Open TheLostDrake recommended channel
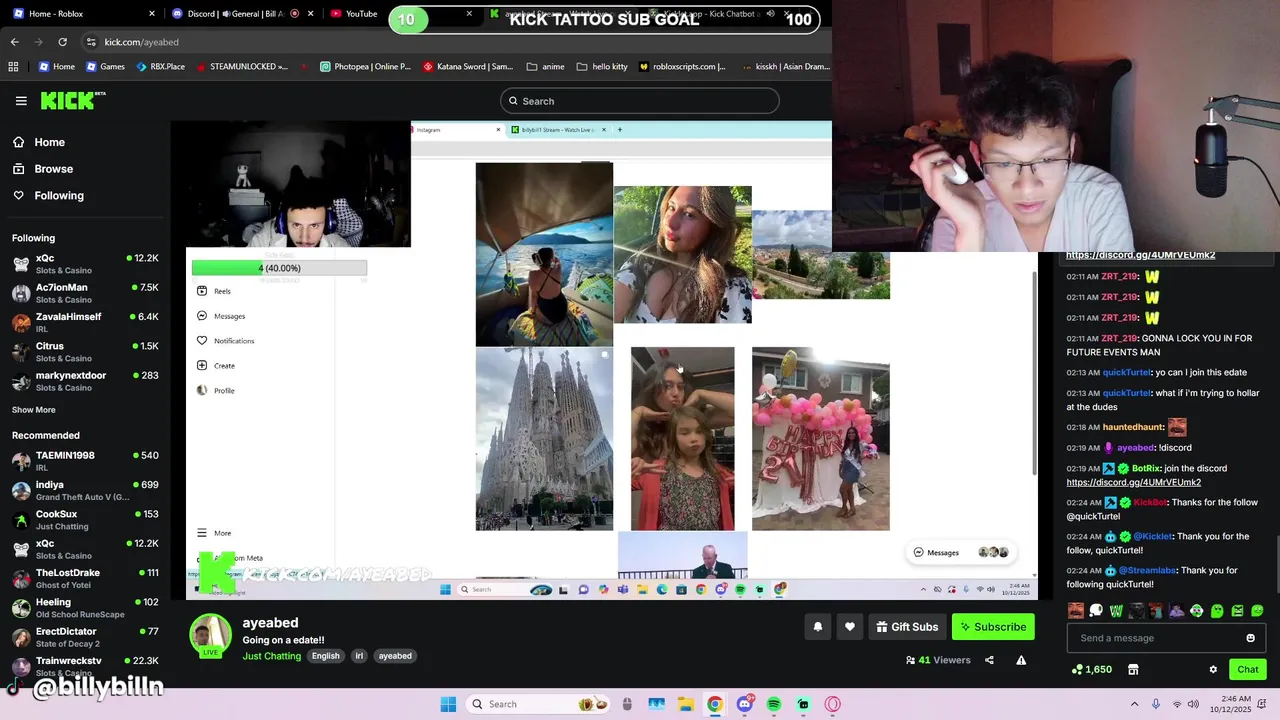Image resolution: width=1280 pixels, height=720 pixels. [85, 578]
